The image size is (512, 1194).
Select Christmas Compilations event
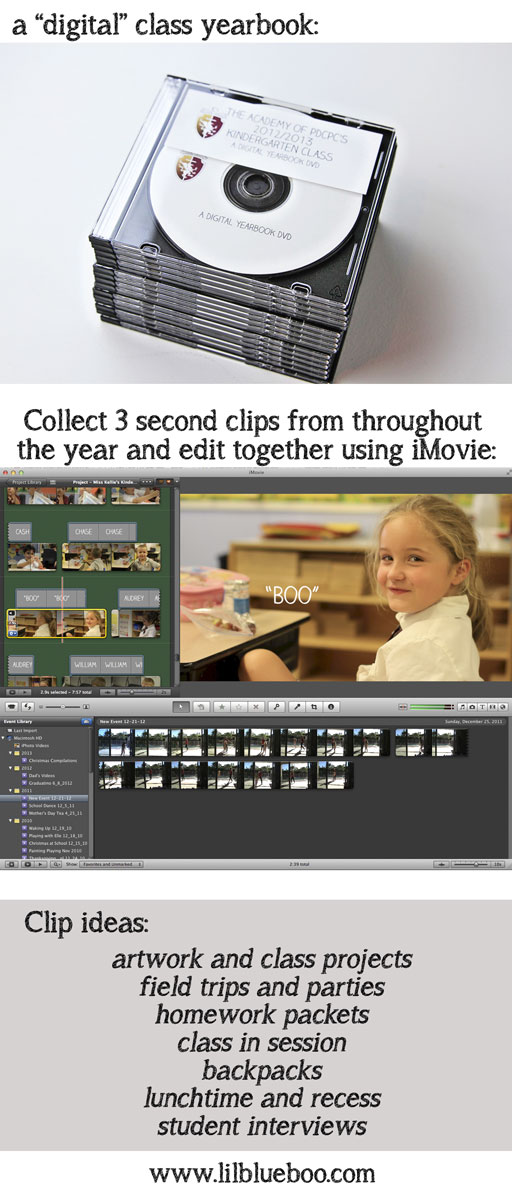(x=53, y=761)
